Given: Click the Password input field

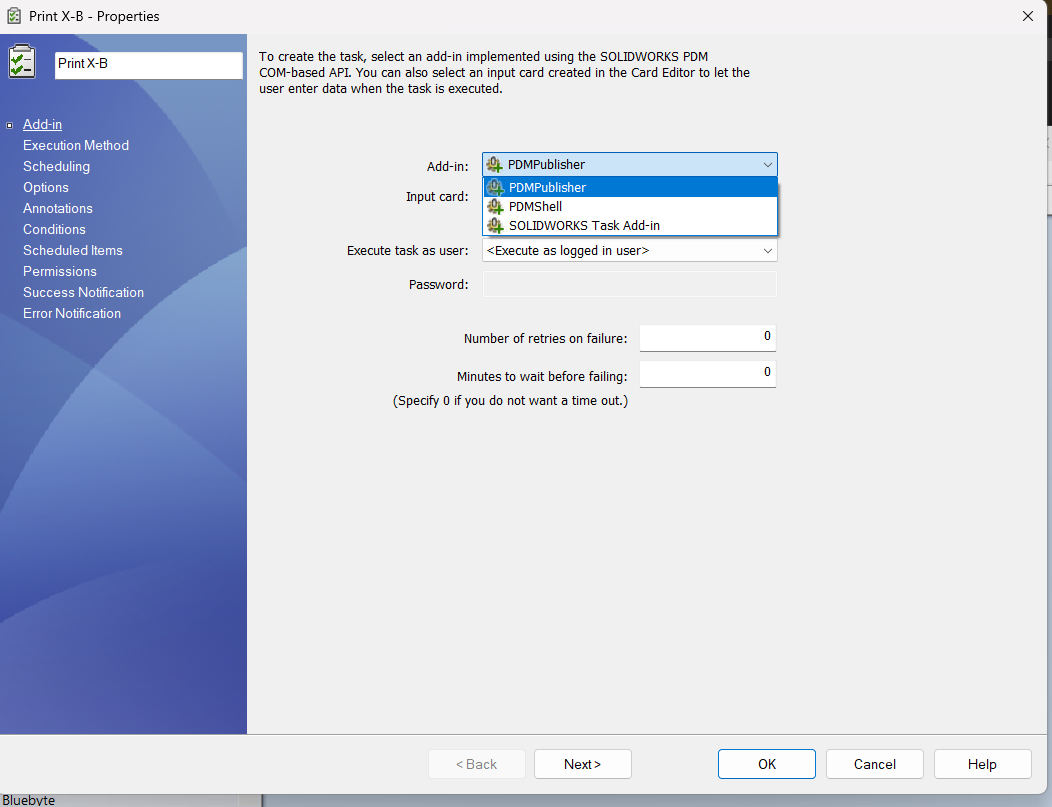Looking at the screenshot, I should pyautogui.click(x=629, y=284).
